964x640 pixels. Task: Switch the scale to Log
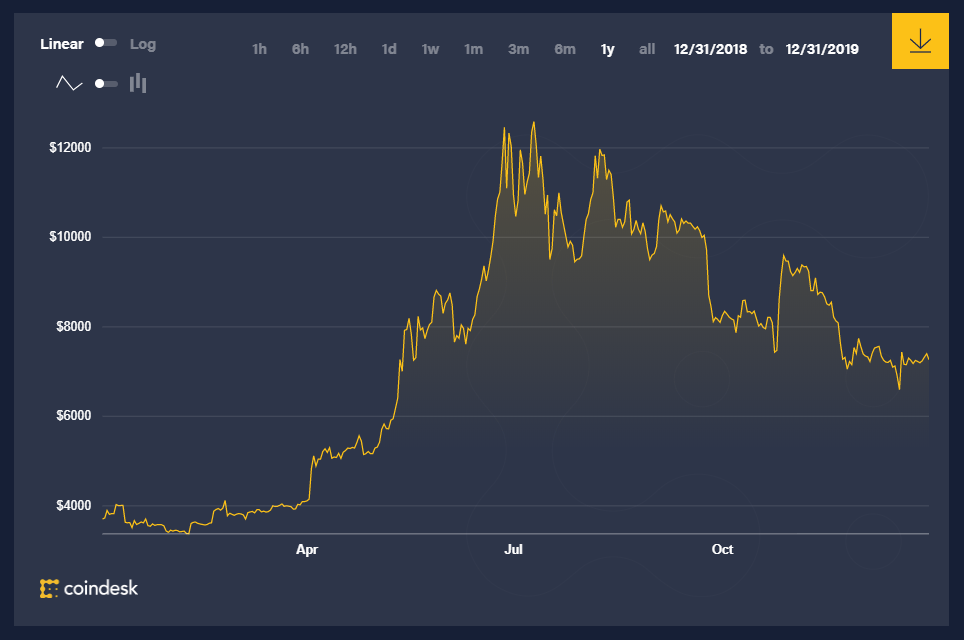143,44
